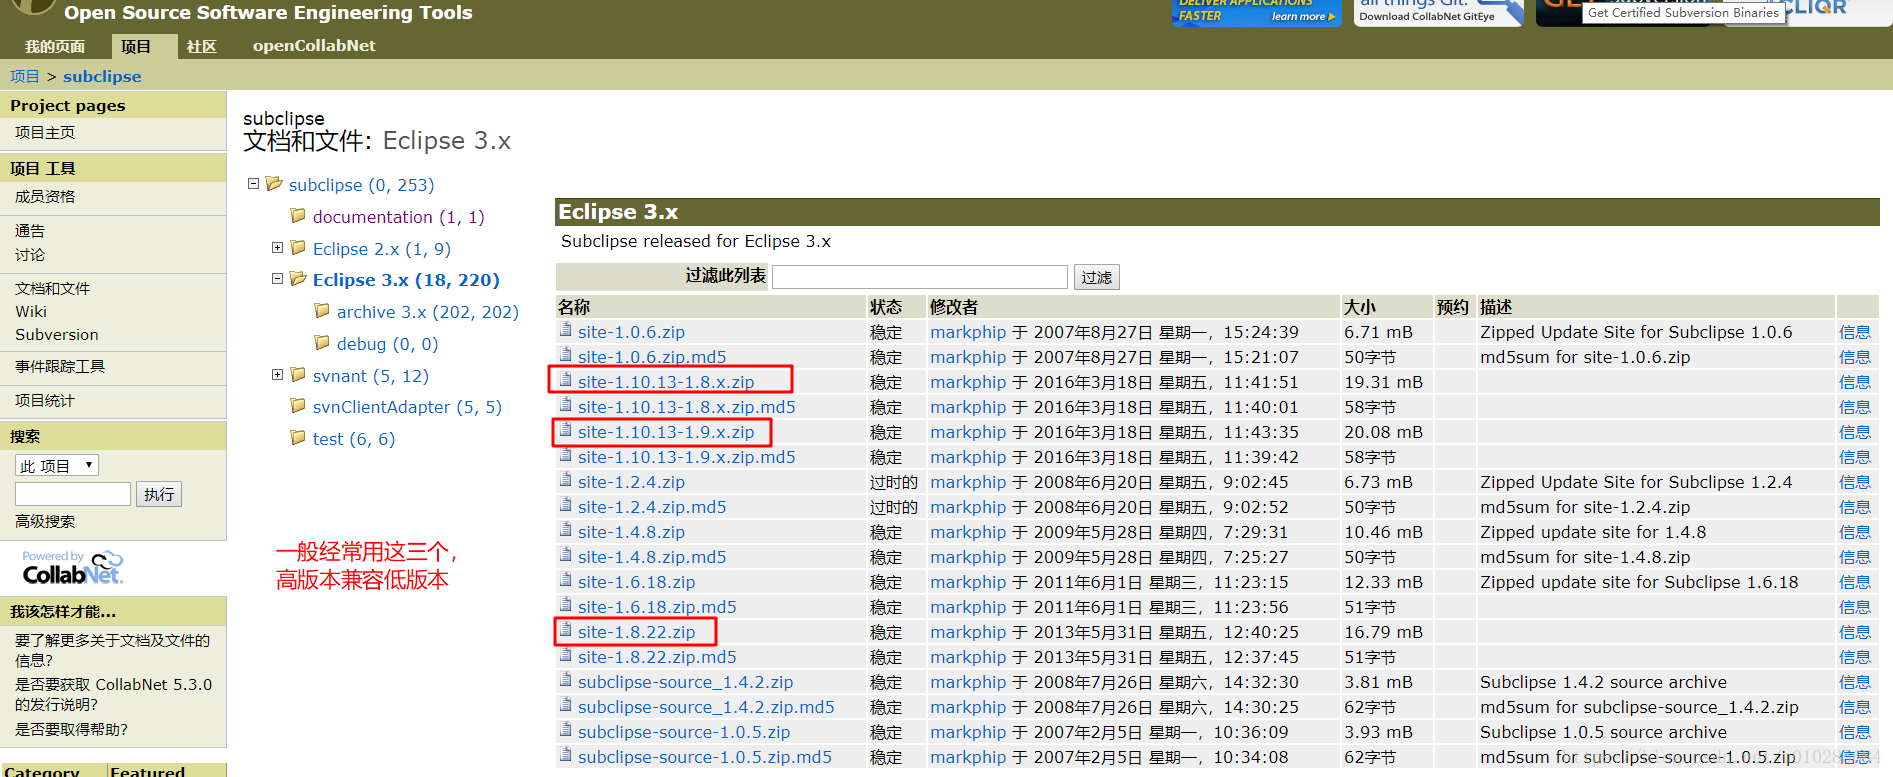Open site-1.2.4.zip.md5 file link

tap(652, 507)
